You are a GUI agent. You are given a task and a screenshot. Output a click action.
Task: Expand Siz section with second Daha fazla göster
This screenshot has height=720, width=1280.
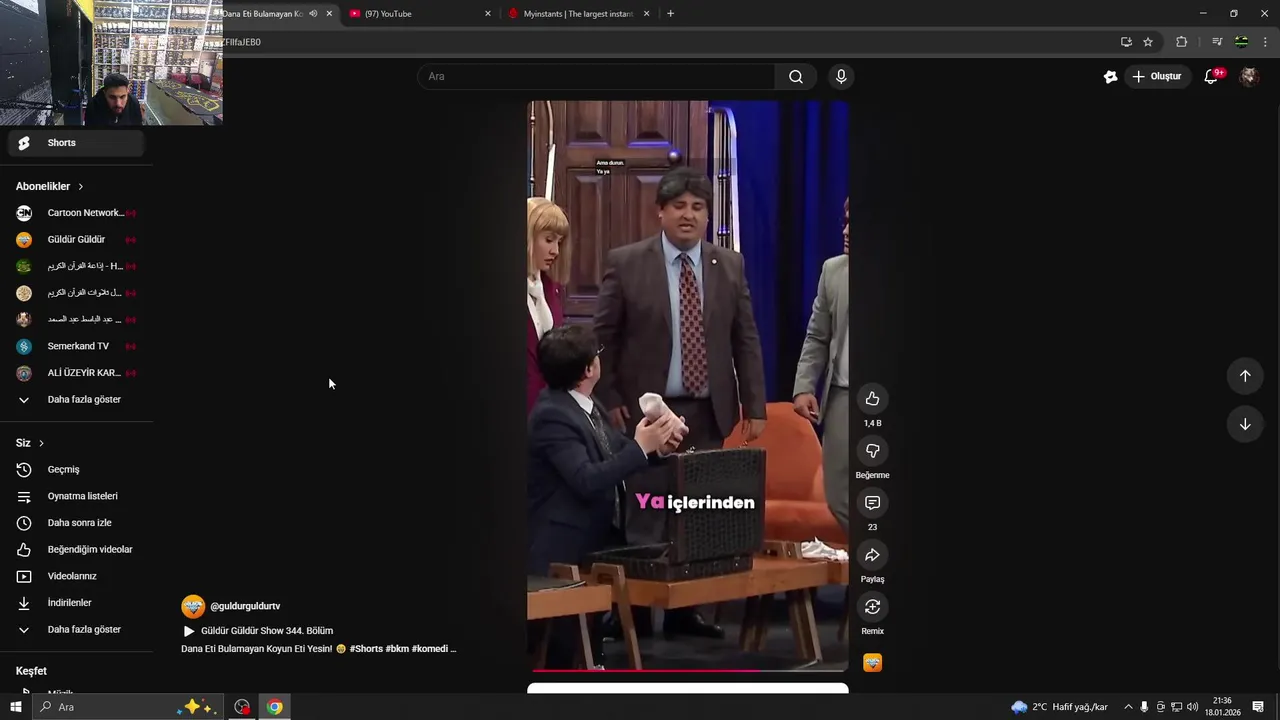[x=76, y=630]
